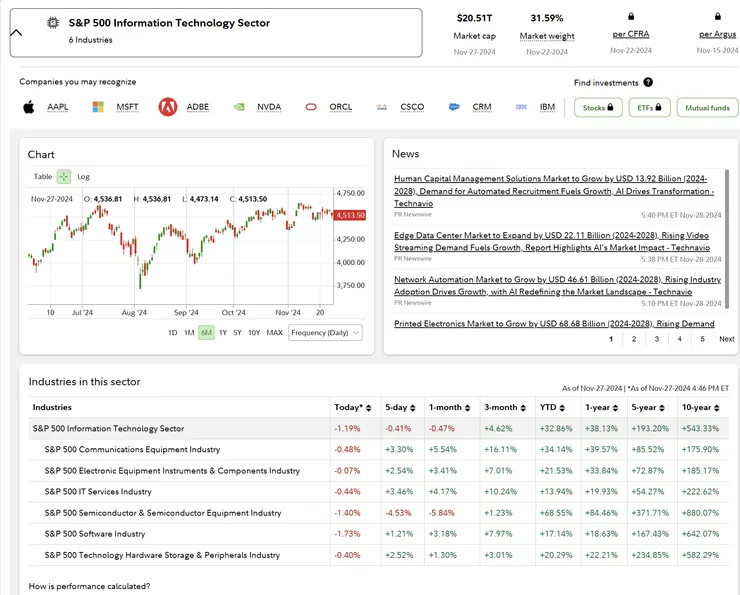Sort by the 1-month column arrows

[x=467, y=408]
